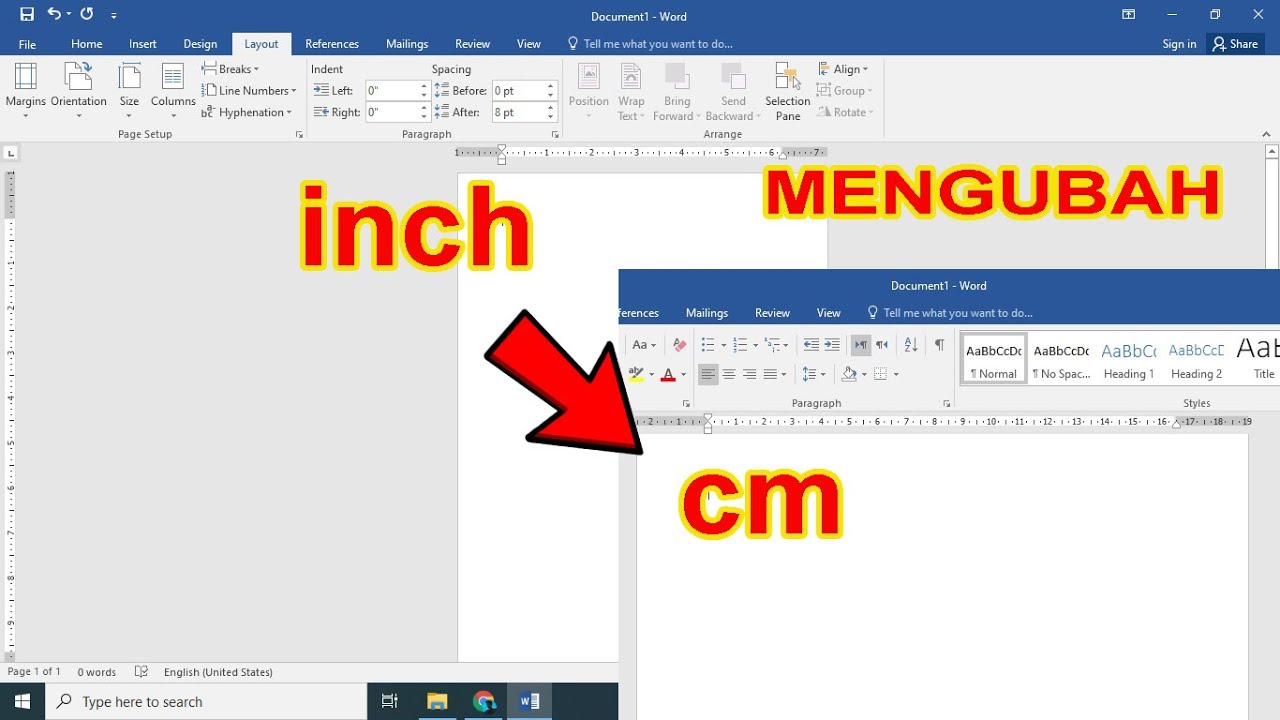Open Chrome from the taskbar
Image resolution: width=1280 pixels, height=720 pixels.
[x=484, y=701]
